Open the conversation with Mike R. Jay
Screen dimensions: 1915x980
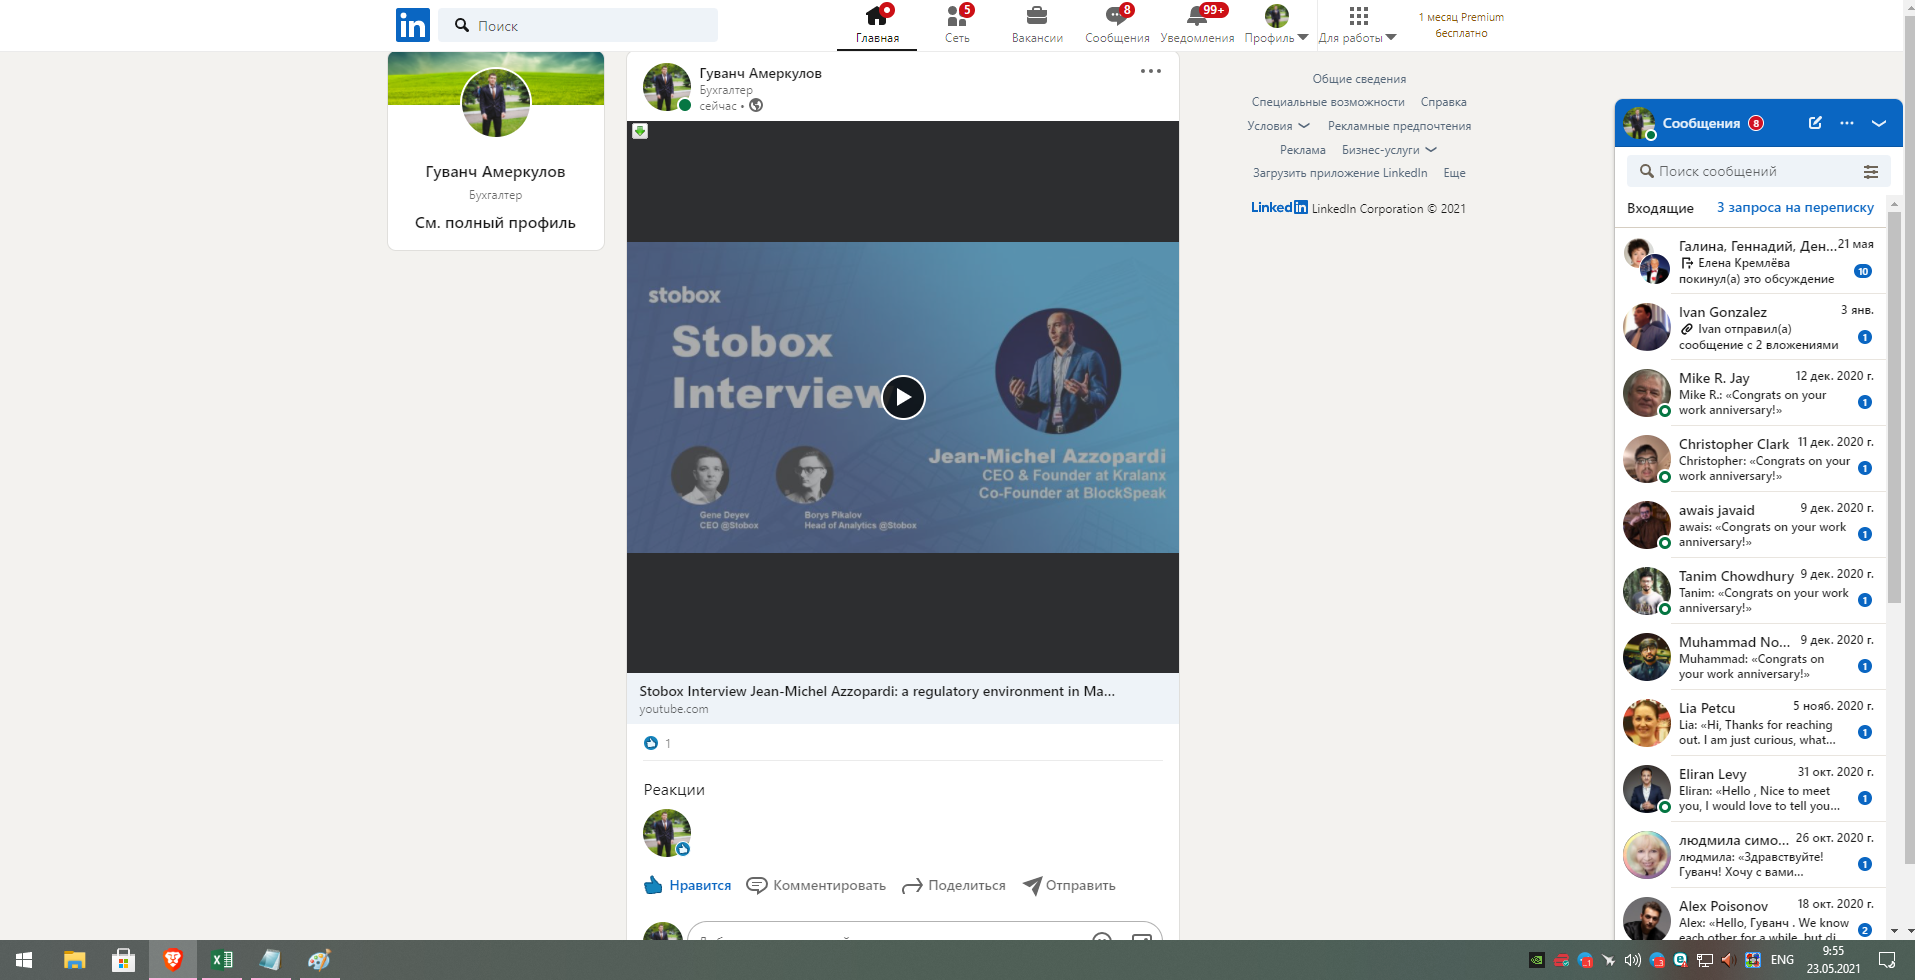[1750, 393]
